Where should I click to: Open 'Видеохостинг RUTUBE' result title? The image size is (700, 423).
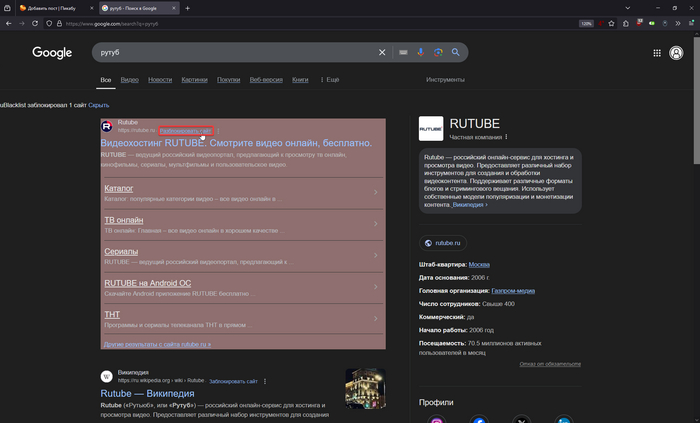coord(236,143)
